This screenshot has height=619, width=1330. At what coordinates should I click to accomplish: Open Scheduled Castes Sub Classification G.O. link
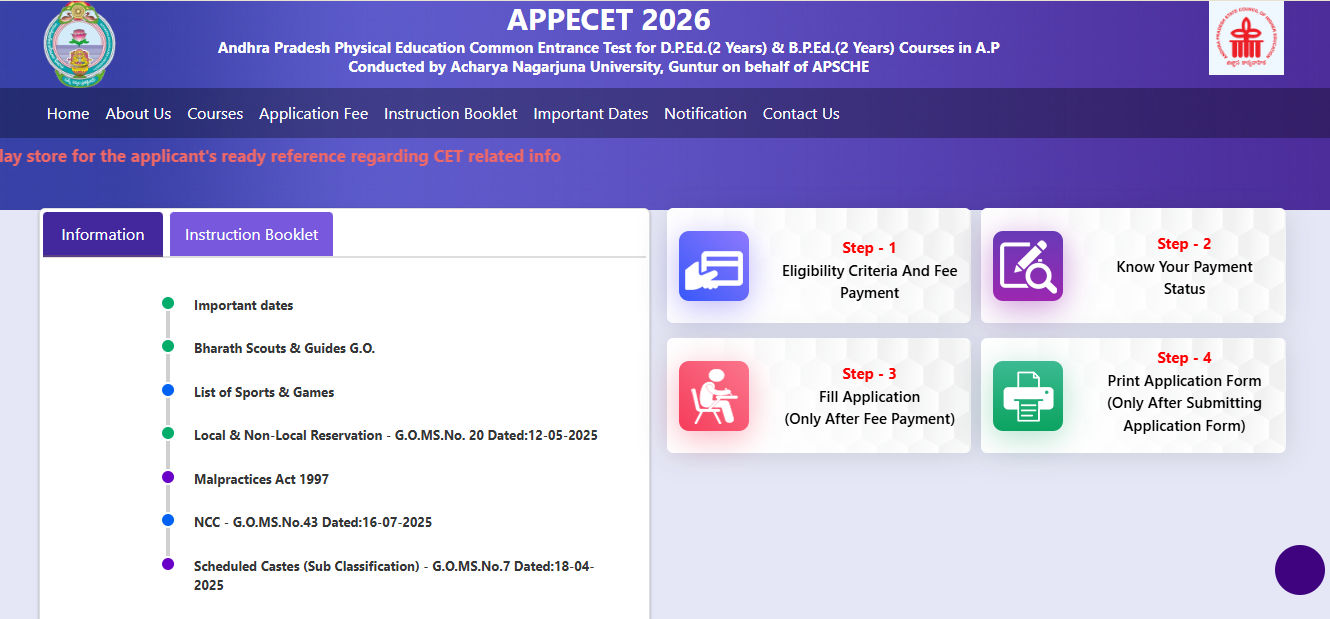click(x=394, y=575)
